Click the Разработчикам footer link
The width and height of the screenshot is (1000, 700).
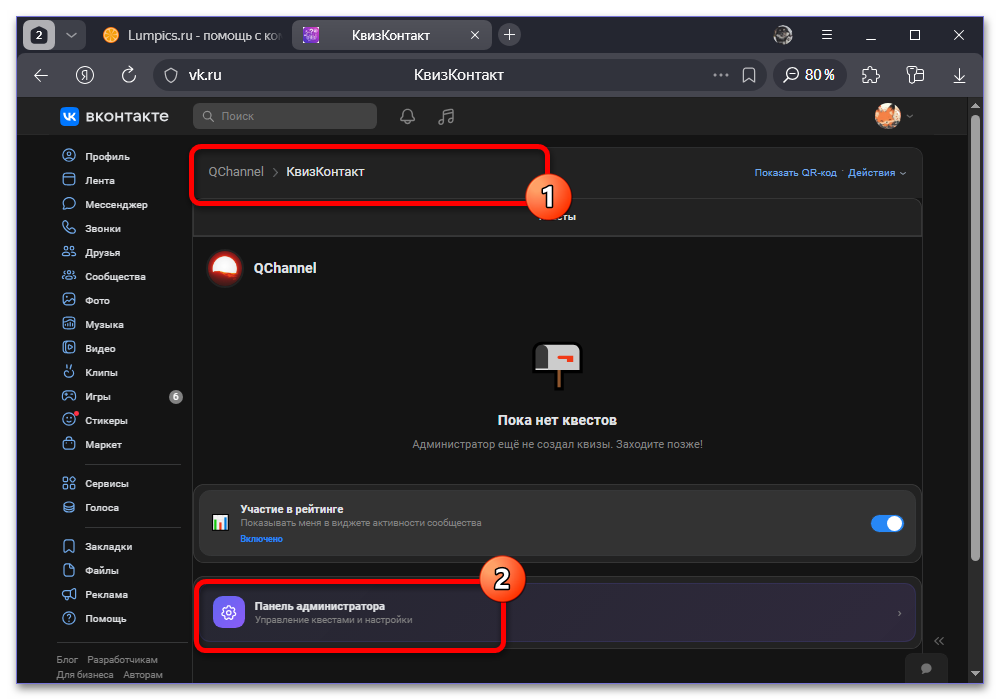click(x=122, y=659)
